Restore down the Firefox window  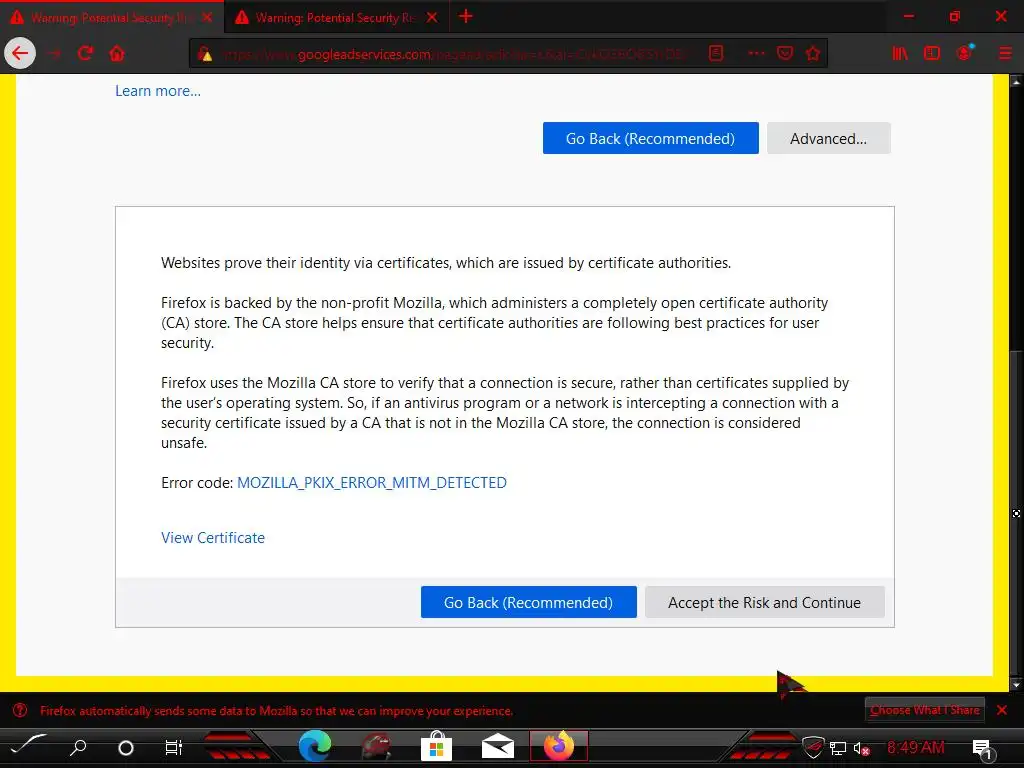[955, 16]
